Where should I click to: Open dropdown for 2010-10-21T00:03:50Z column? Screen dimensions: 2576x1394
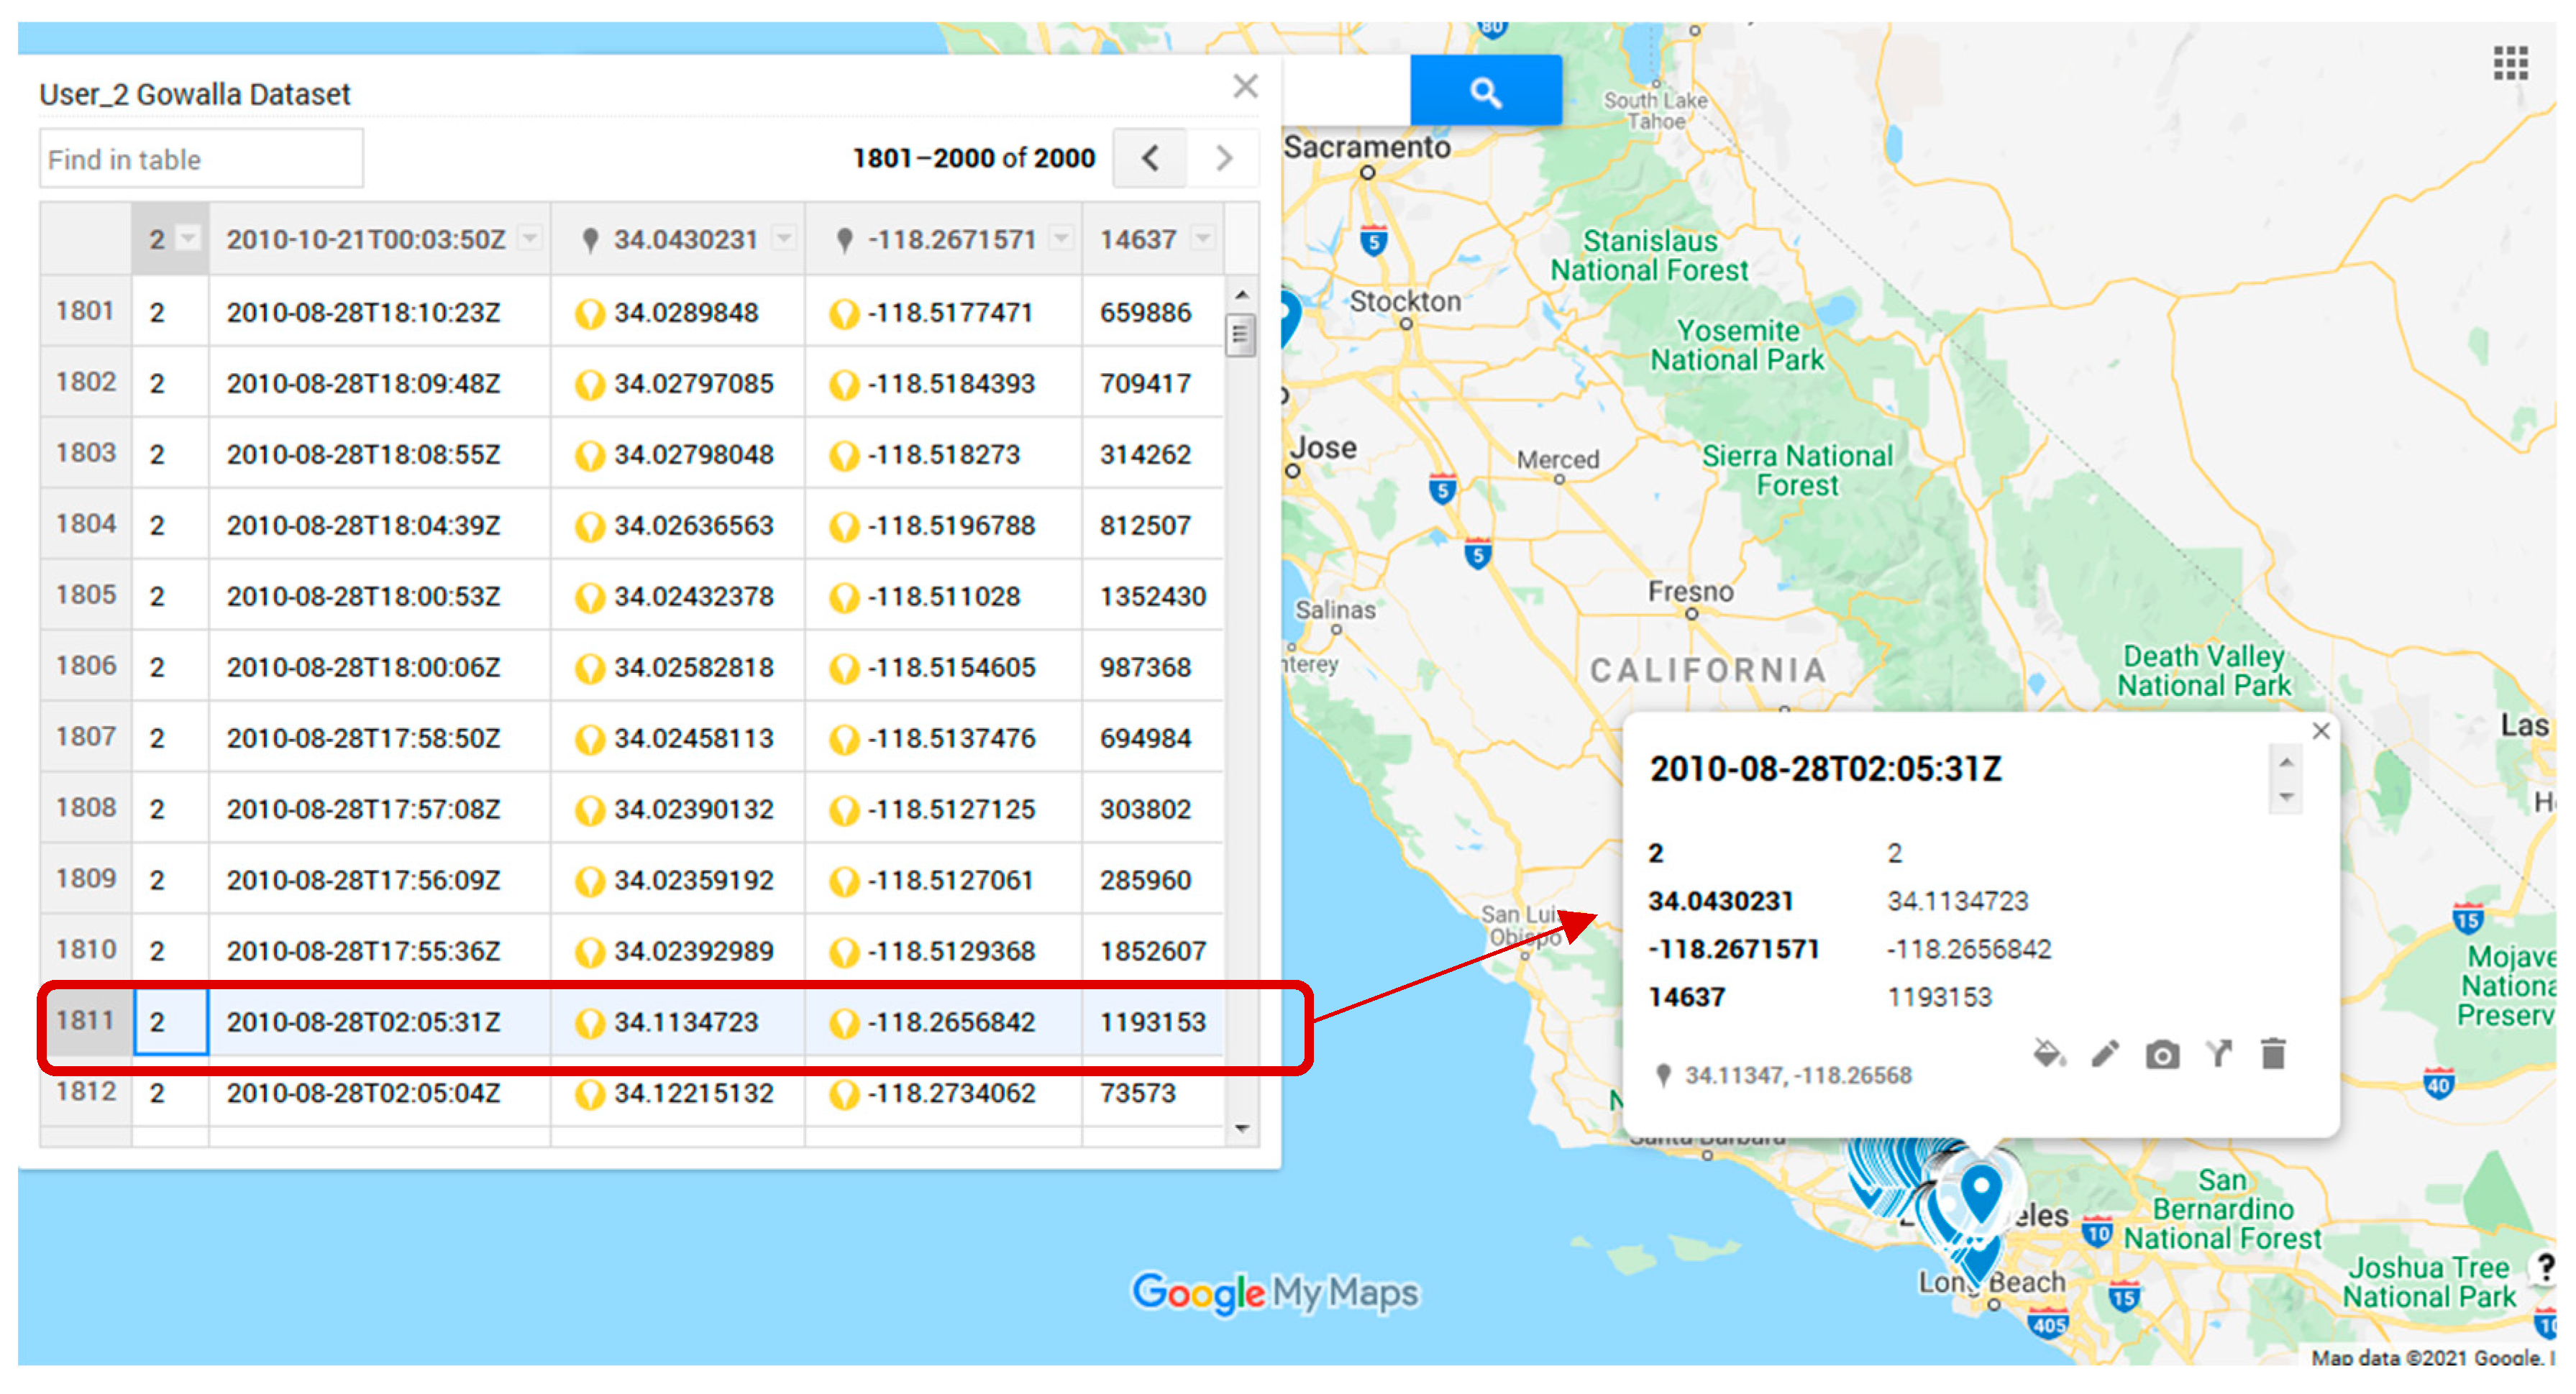coord(530,239)
